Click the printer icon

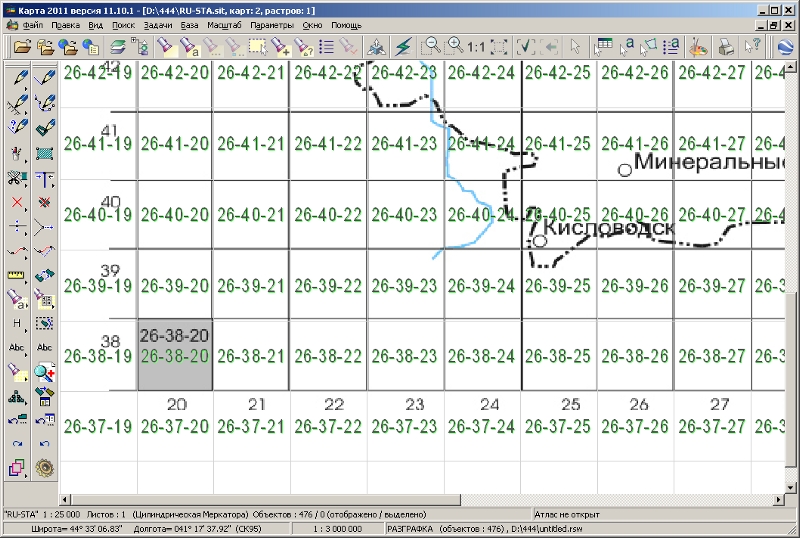point(725,47)
